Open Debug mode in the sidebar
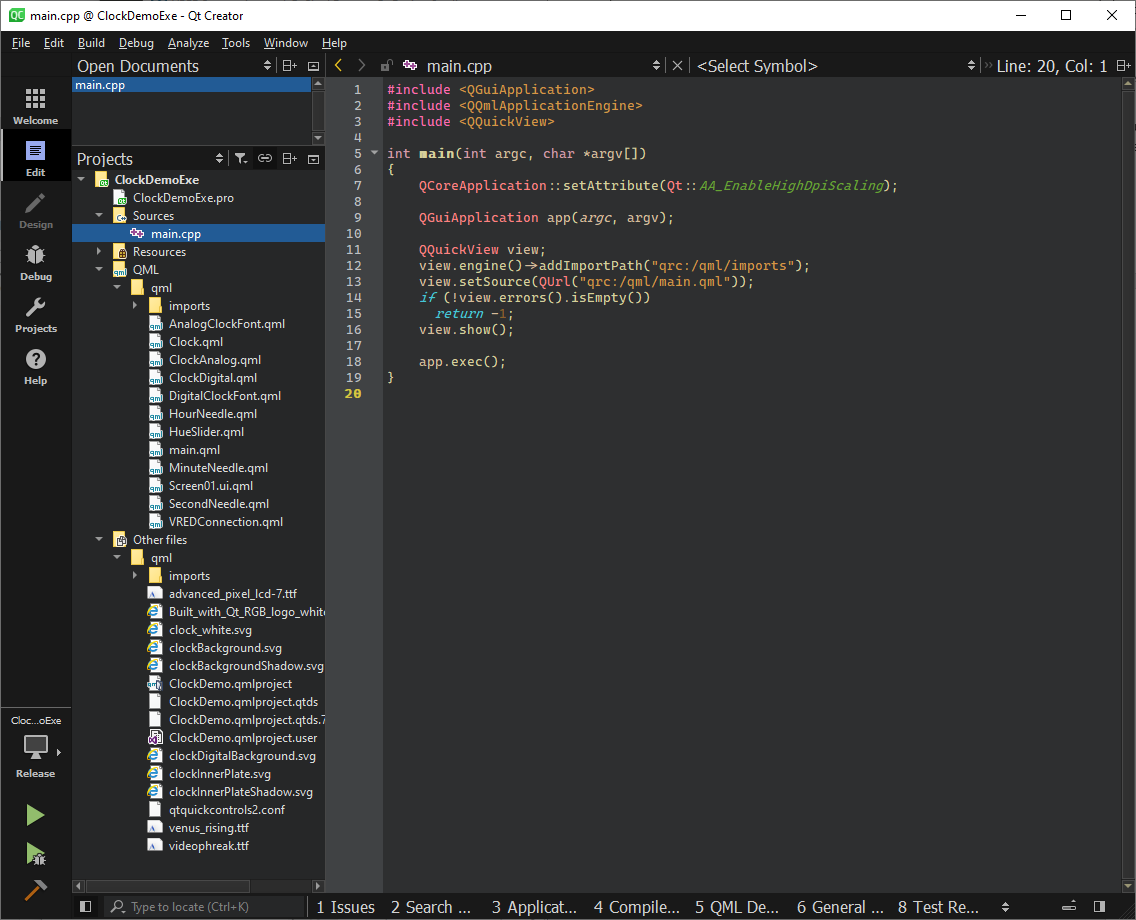Screen dimensions: 1136x920 point(35,263)
